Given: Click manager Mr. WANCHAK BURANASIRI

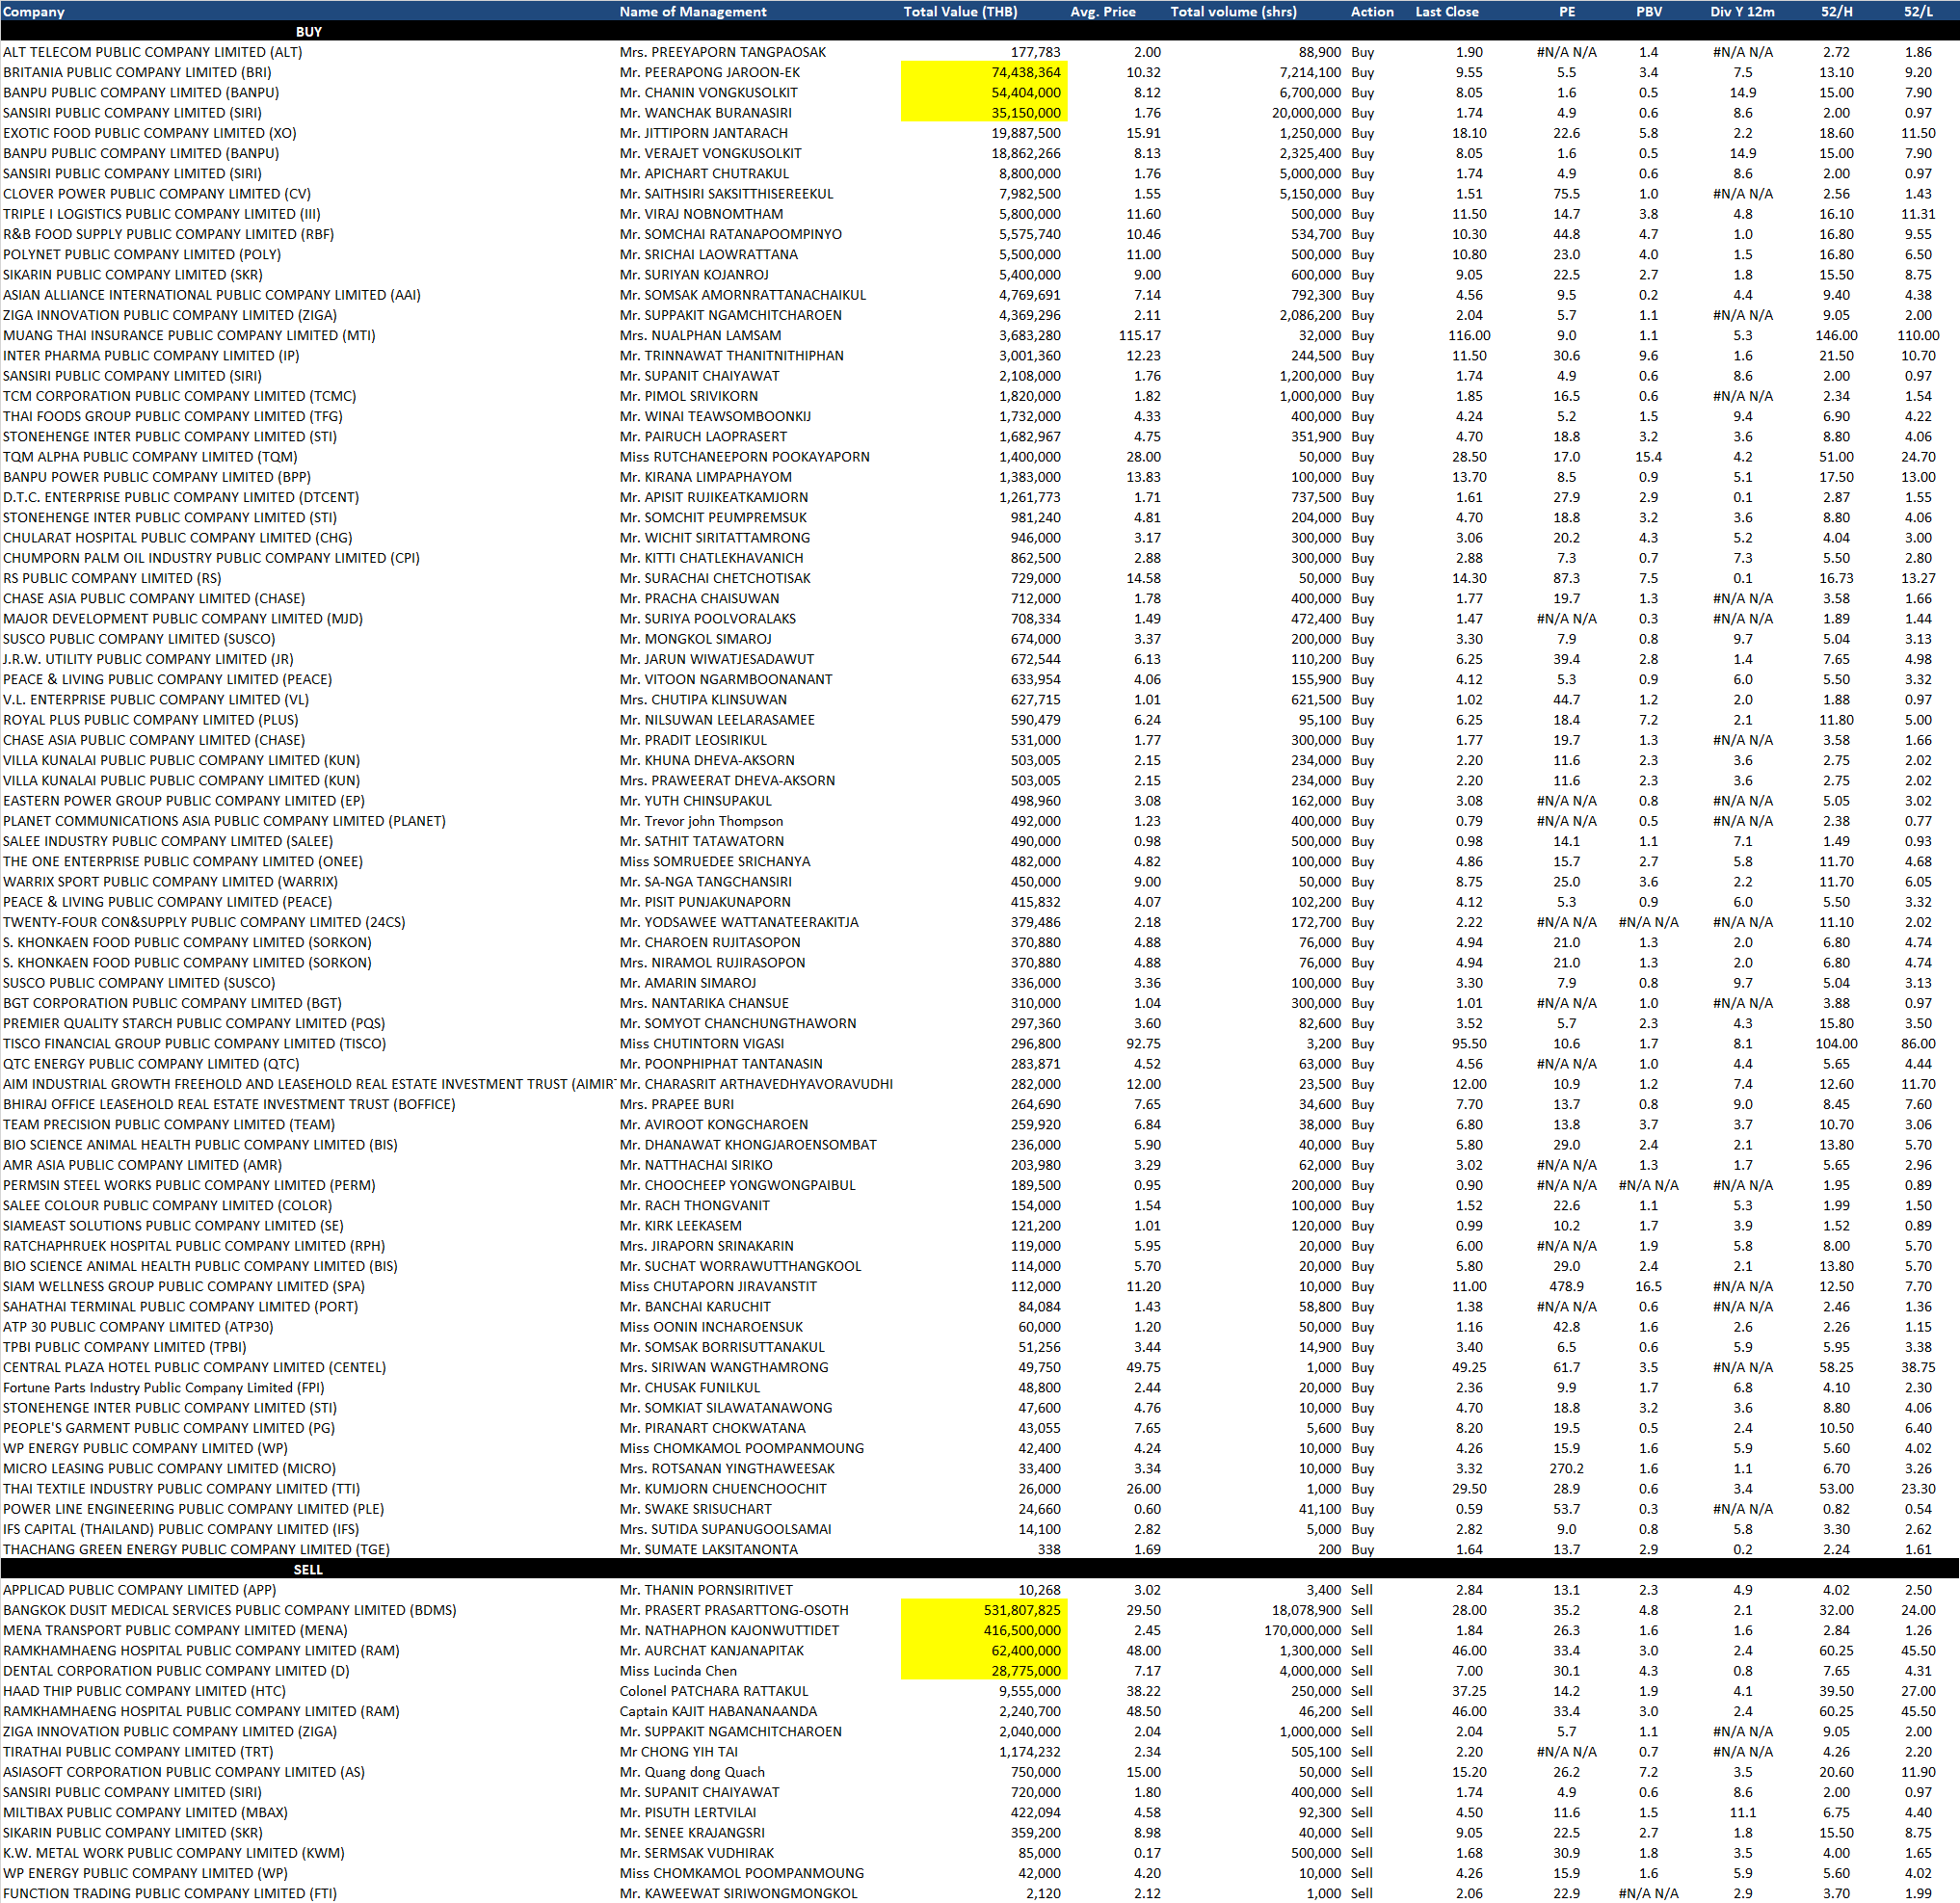Looking at the screenshot, I should pyautogui.click(x=706, y=112).
